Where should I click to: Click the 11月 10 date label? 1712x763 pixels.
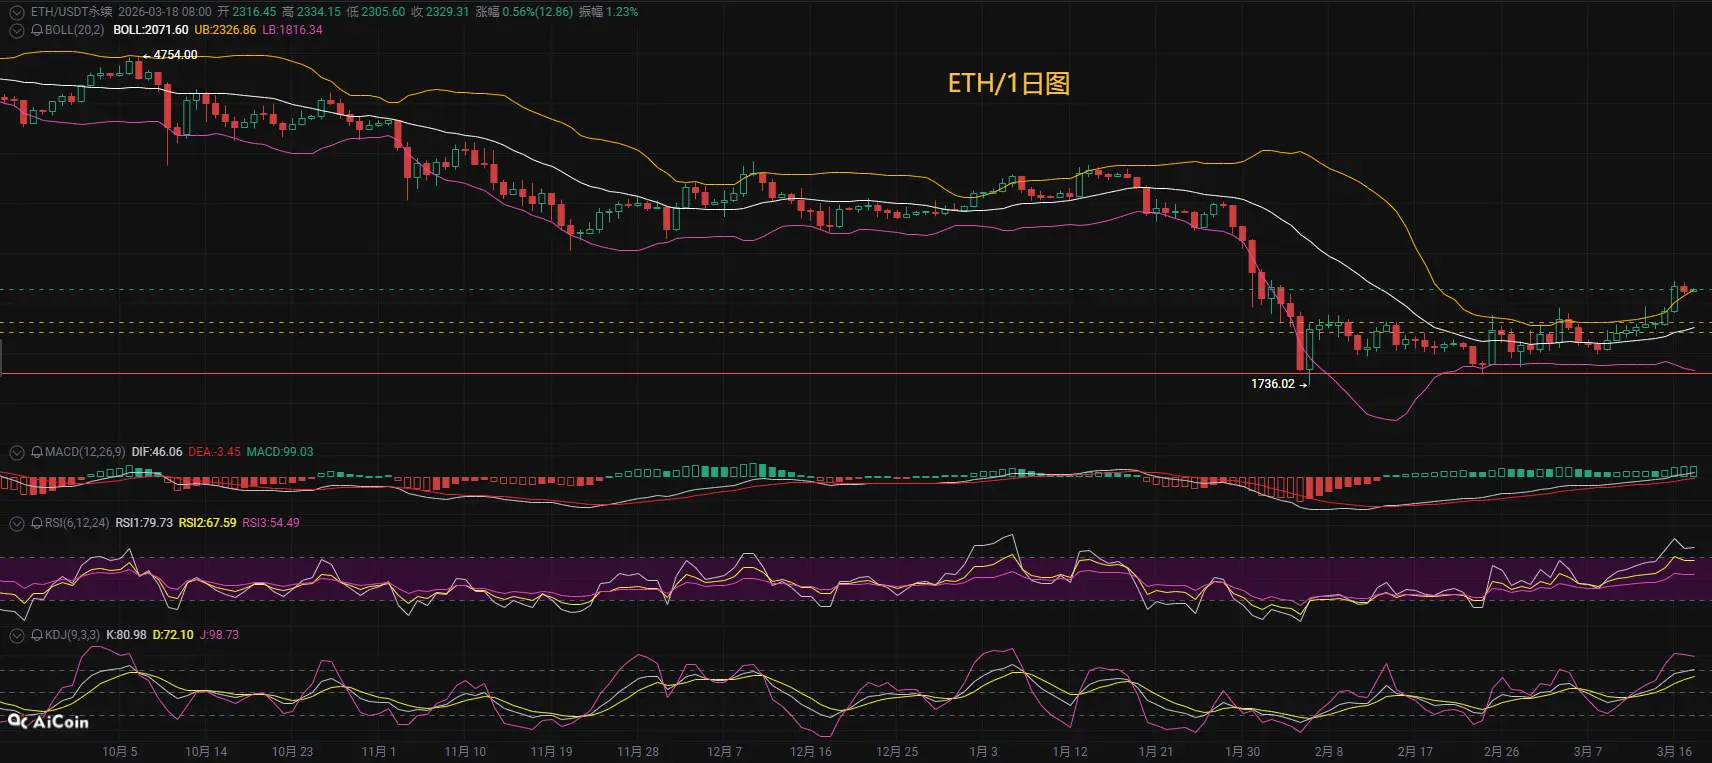465,752
